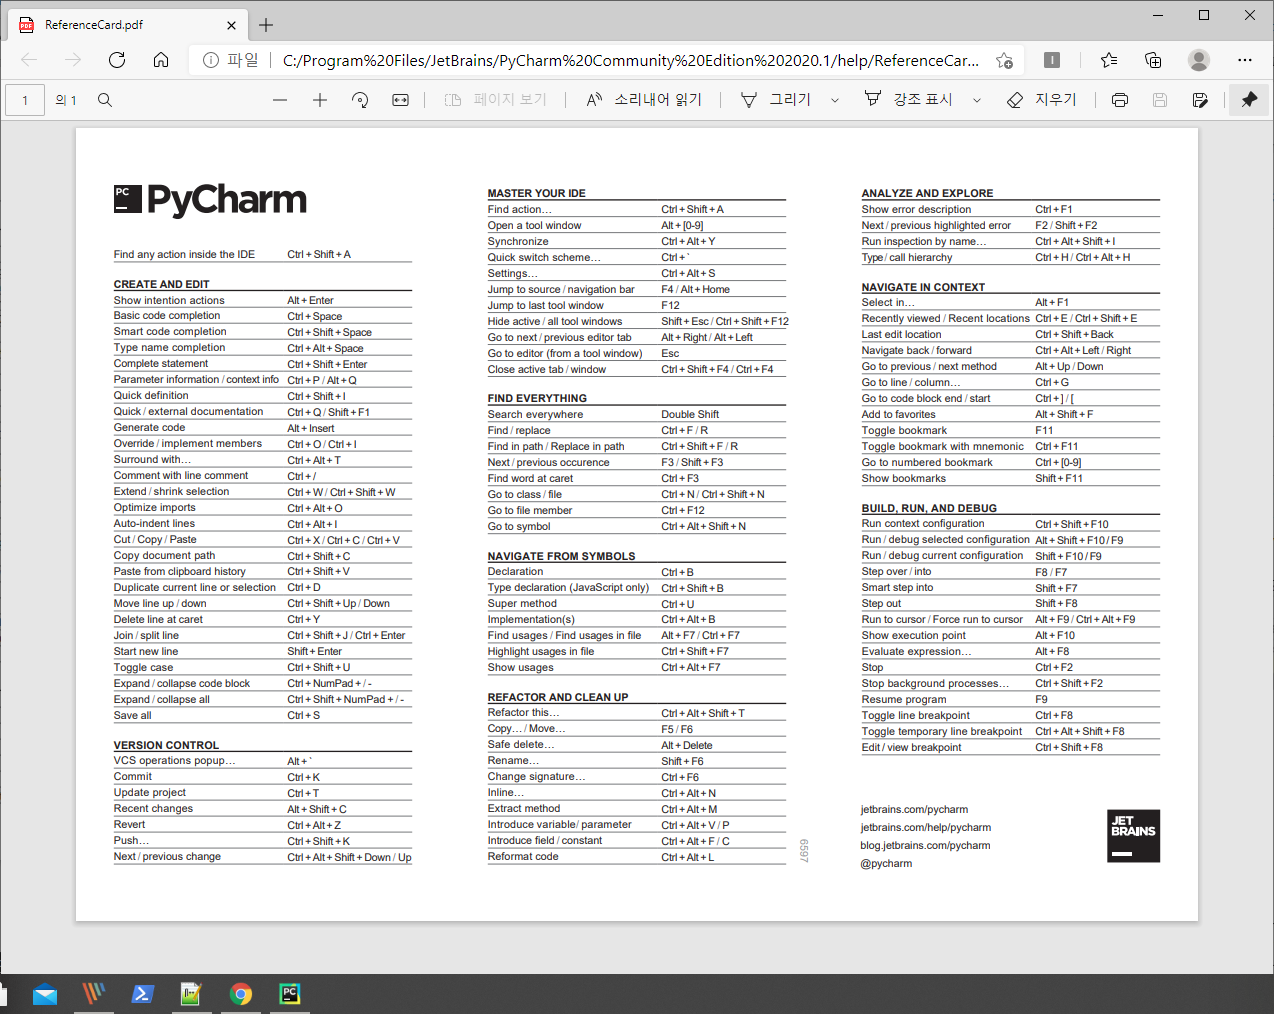Open the favorites list icon

click(1109, 60)
